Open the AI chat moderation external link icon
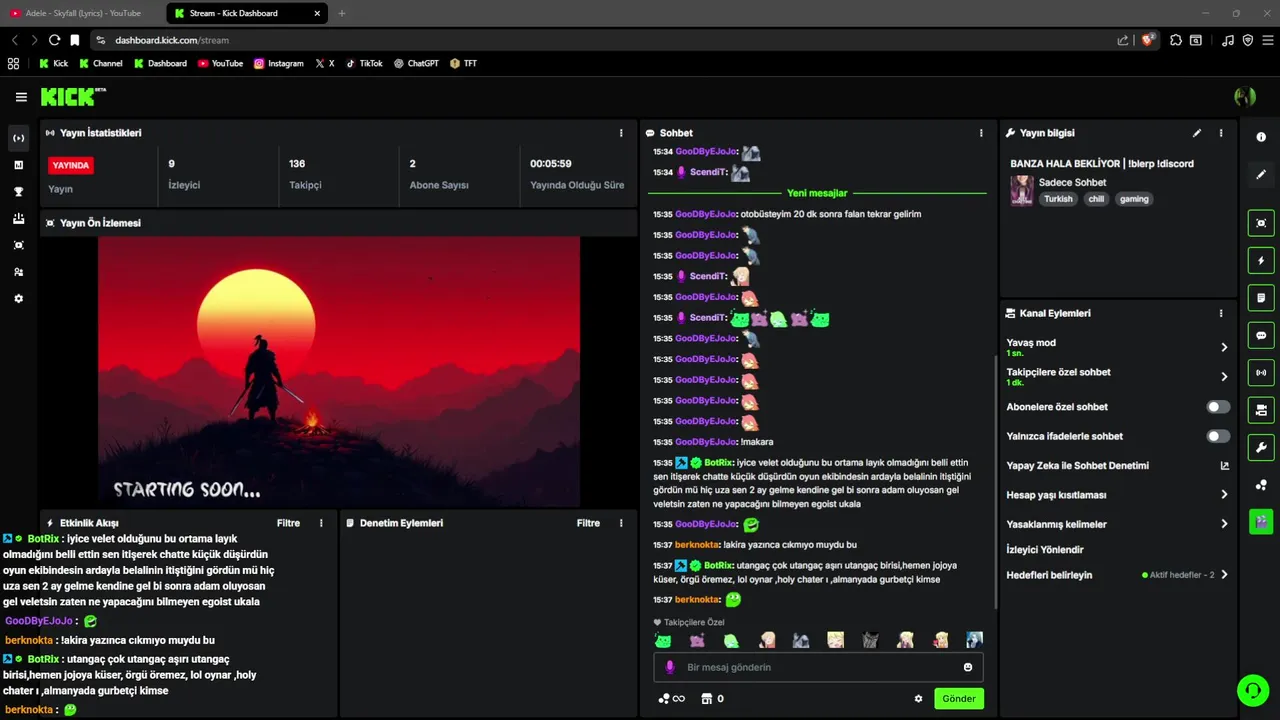 1224,466
